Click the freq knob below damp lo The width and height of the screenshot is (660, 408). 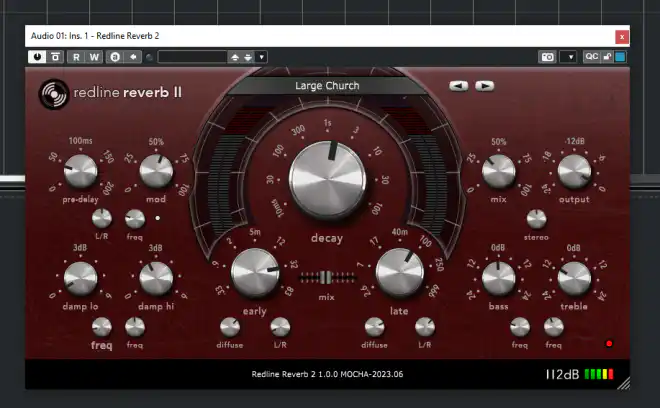pos(102,327)
